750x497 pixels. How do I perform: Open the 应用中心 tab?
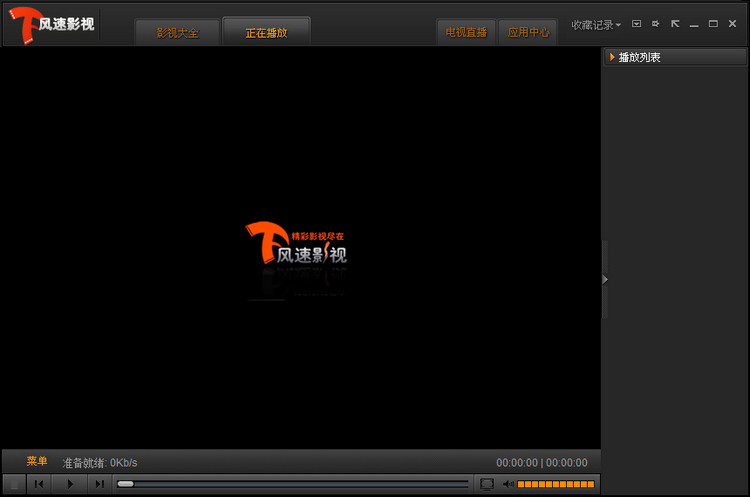pos(528,32)
